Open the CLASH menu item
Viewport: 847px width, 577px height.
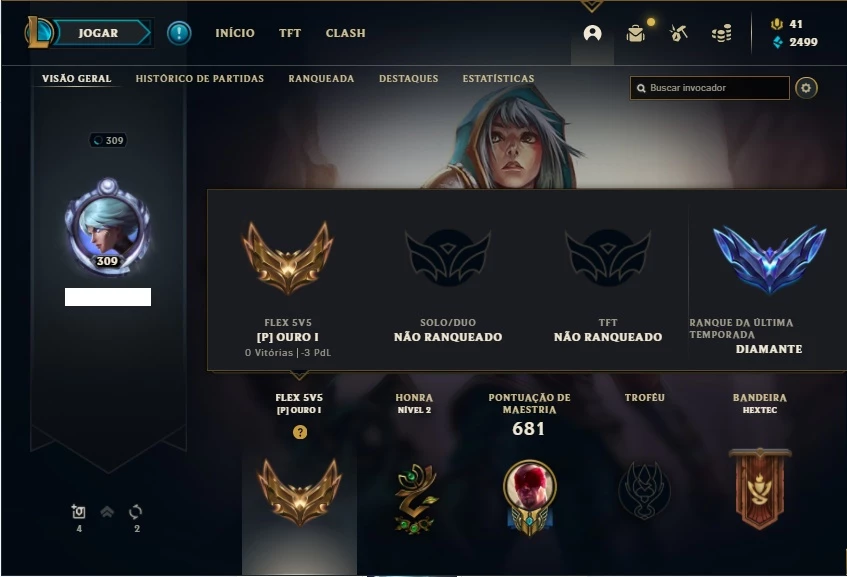tap(346, 33)
